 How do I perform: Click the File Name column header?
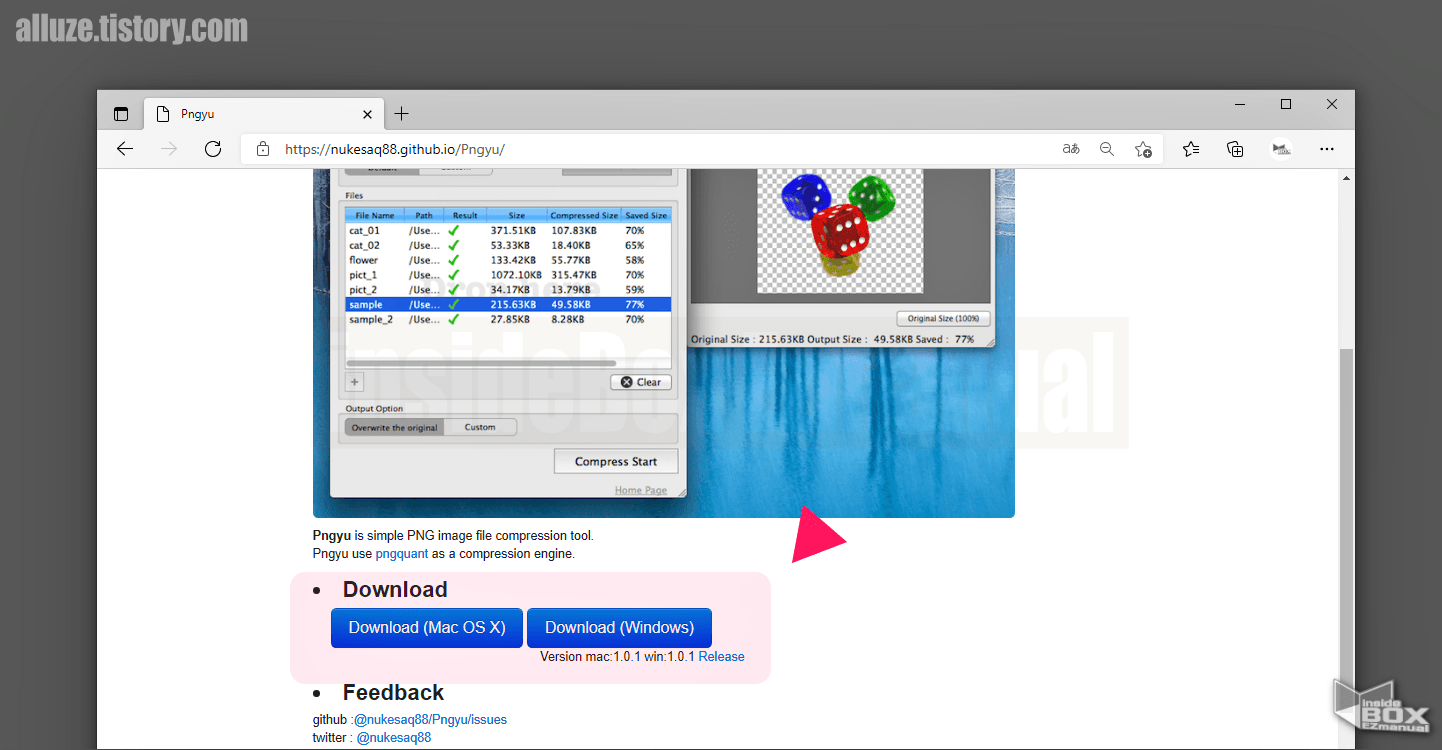(x=375, y=215)
